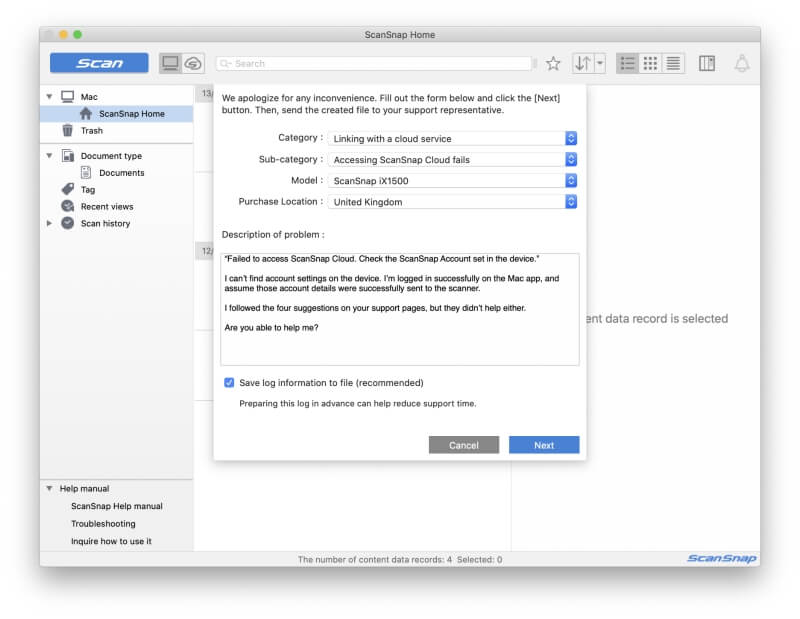800x619 pixels.
Task: Click the Cancel button
Action: pyautogui.click(x=464, y=445)
